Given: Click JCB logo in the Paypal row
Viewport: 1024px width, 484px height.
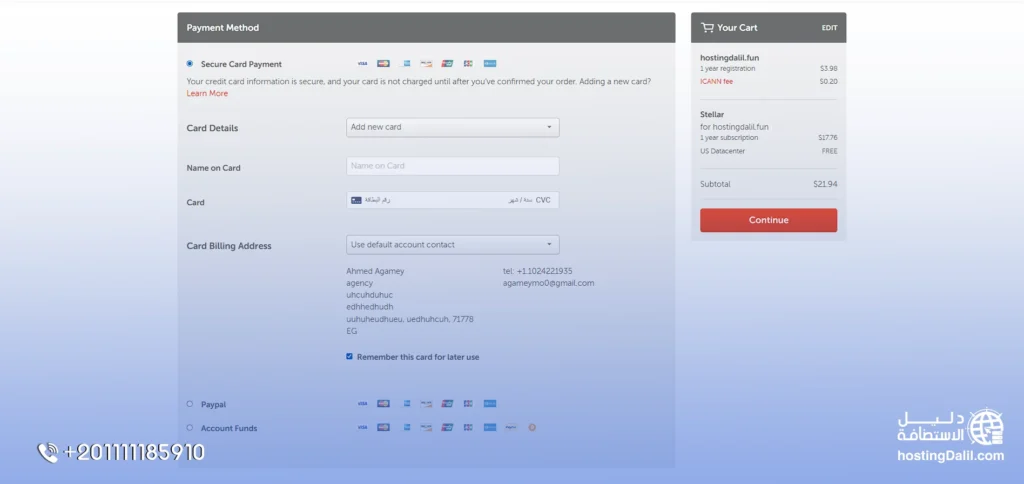Looking at the screenshot, I should [x=468, y=404].
